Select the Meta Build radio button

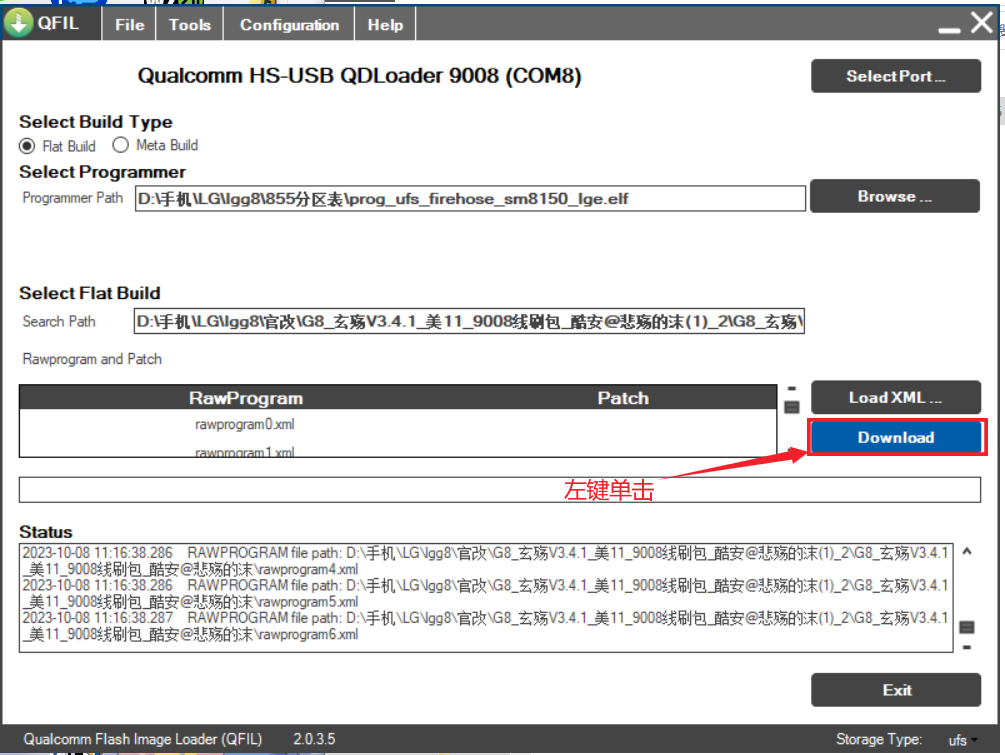click(121, 145)
